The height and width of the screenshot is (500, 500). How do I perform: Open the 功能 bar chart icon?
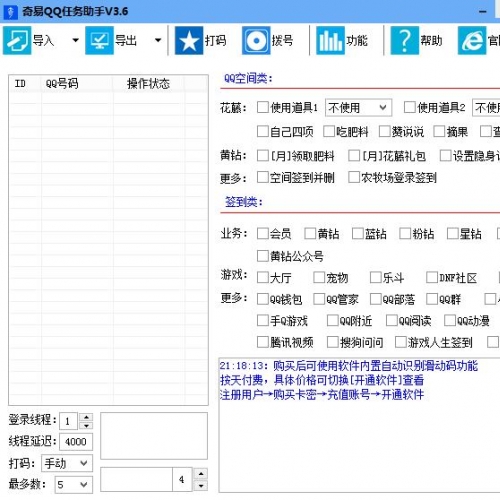pos(330,41)
